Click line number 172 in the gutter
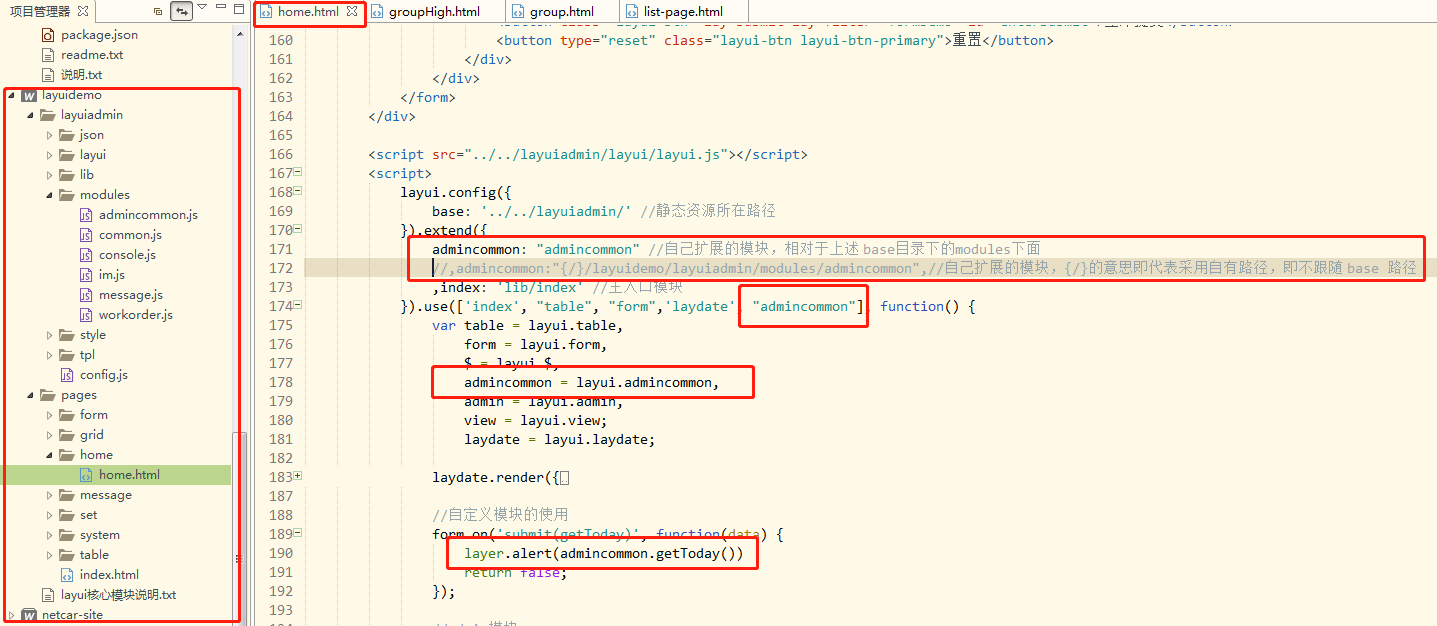The width and height of the screenshot is (1437, 626). (x=281, y=268)
